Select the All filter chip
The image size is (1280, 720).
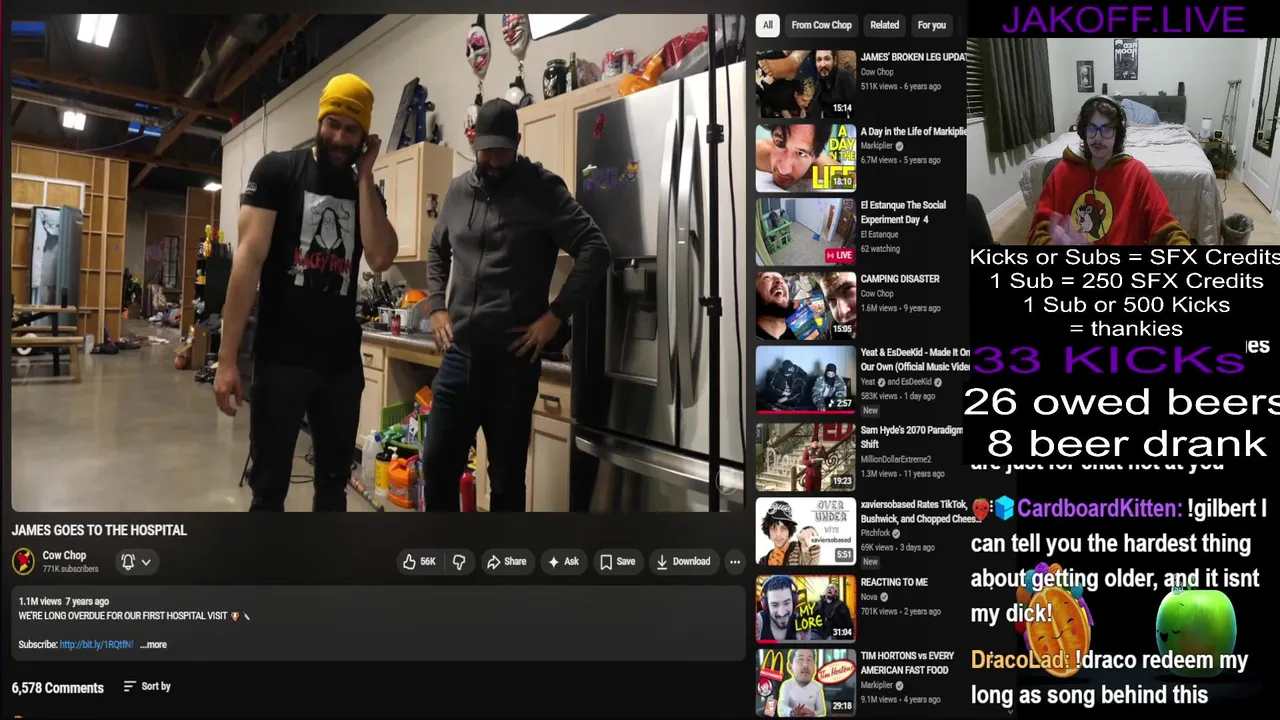click(x=768, y=25)
